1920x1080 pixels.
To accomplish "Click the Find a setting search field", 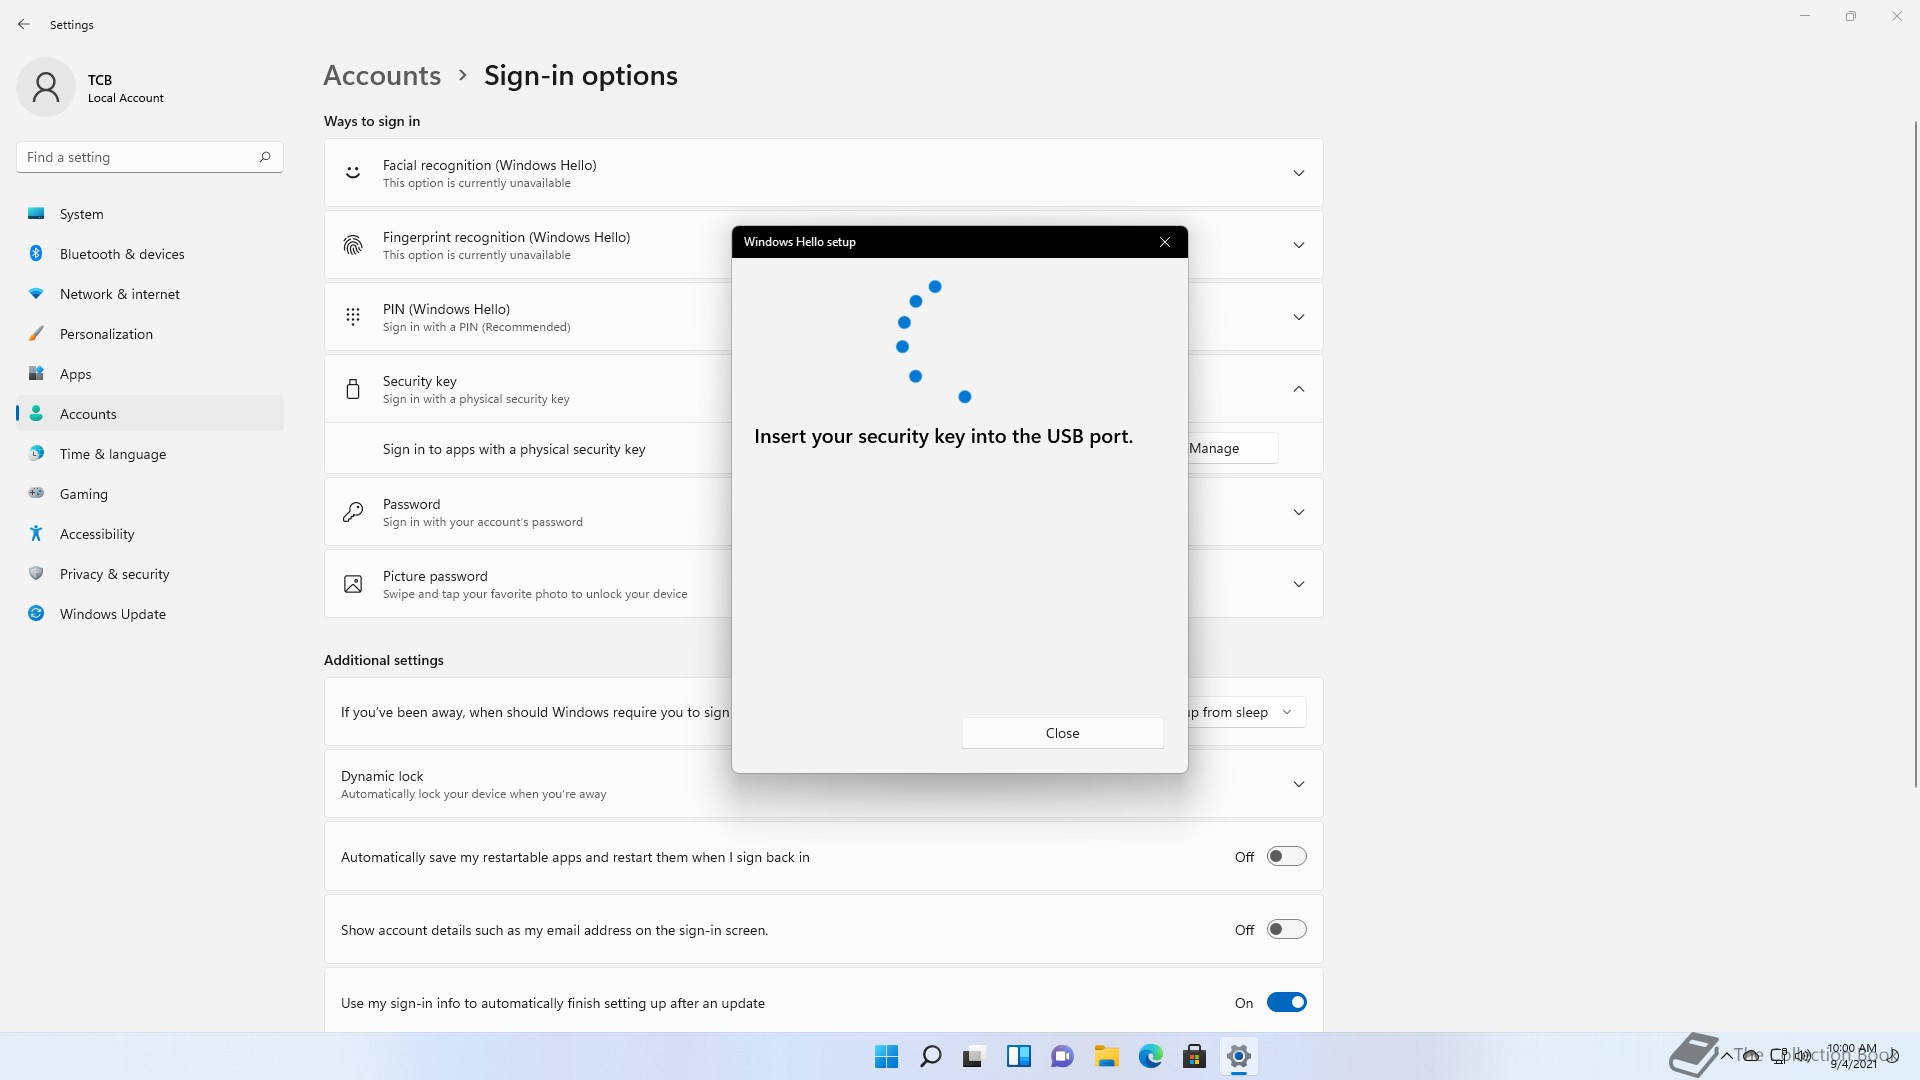I will tap(150, 157).
